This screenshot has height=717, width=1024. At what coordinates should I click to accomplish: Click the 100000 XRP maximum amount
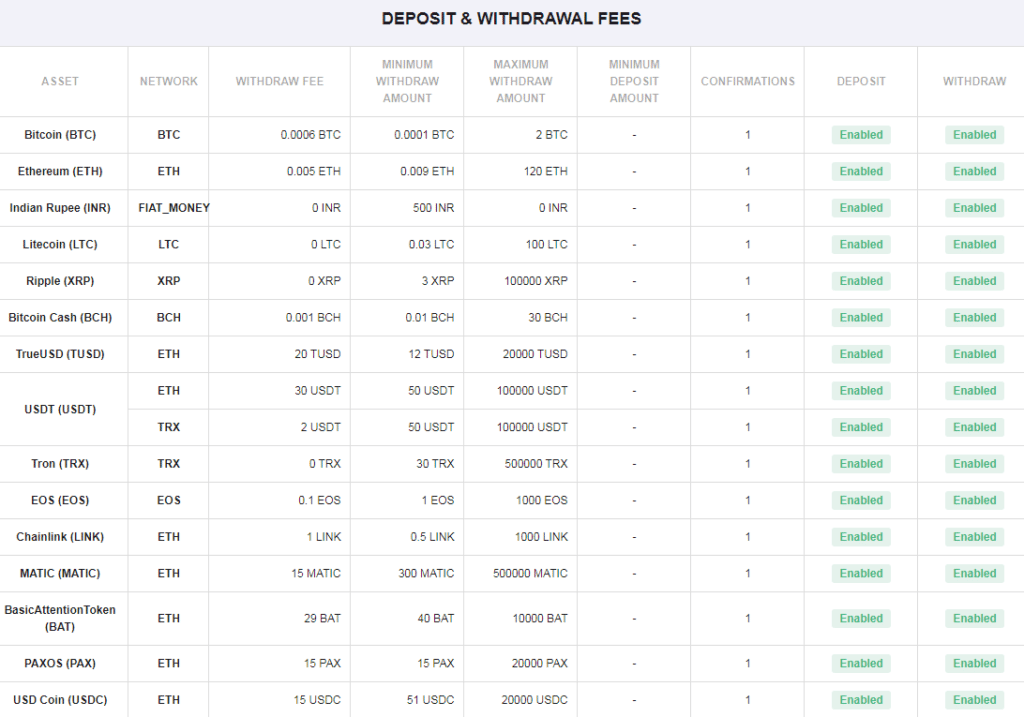536,281
